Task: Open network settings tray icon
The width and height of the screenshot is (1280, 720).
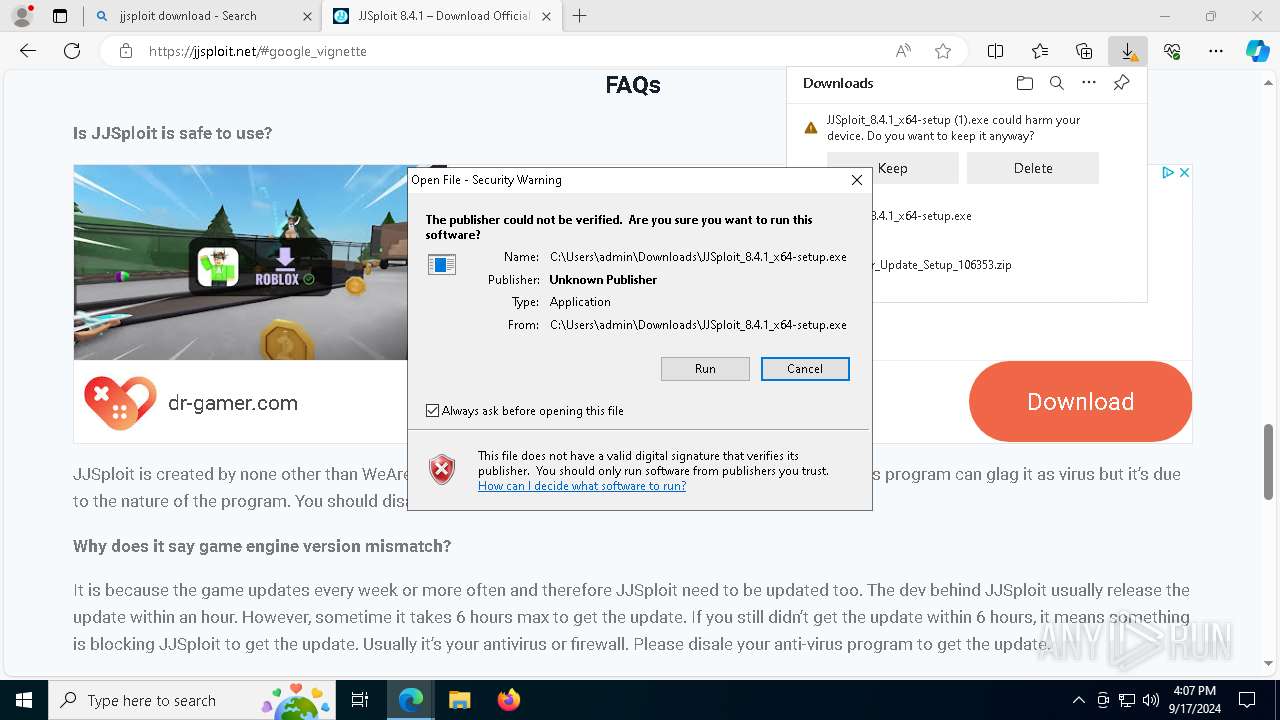Action: (1127, 700)
